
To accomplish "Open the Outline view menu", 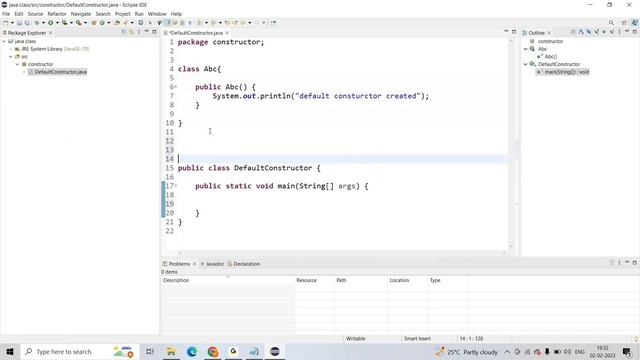I will point(619,32).
